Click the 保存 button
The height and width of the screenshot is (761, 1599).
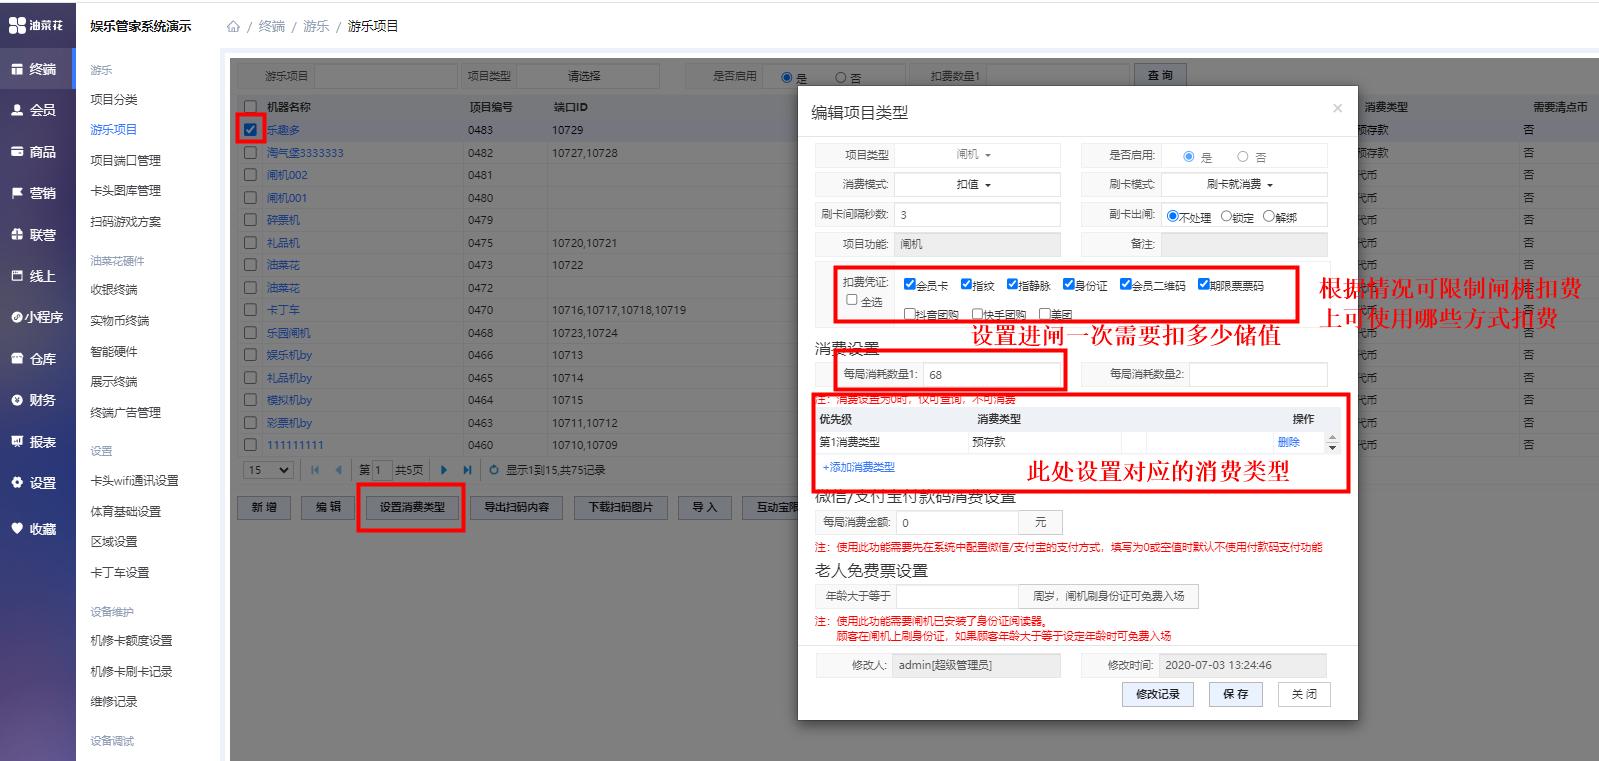pos(1235,694)
